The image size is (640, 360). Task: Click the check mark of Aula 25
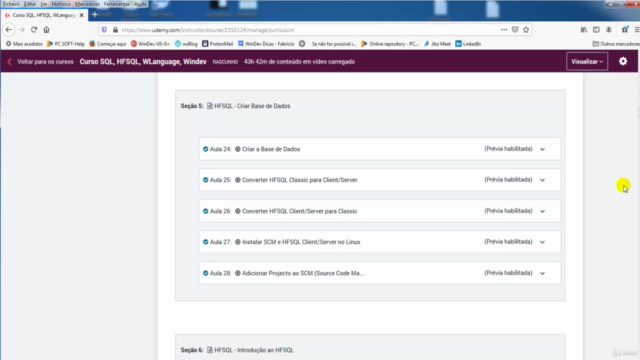coord(205,180)
